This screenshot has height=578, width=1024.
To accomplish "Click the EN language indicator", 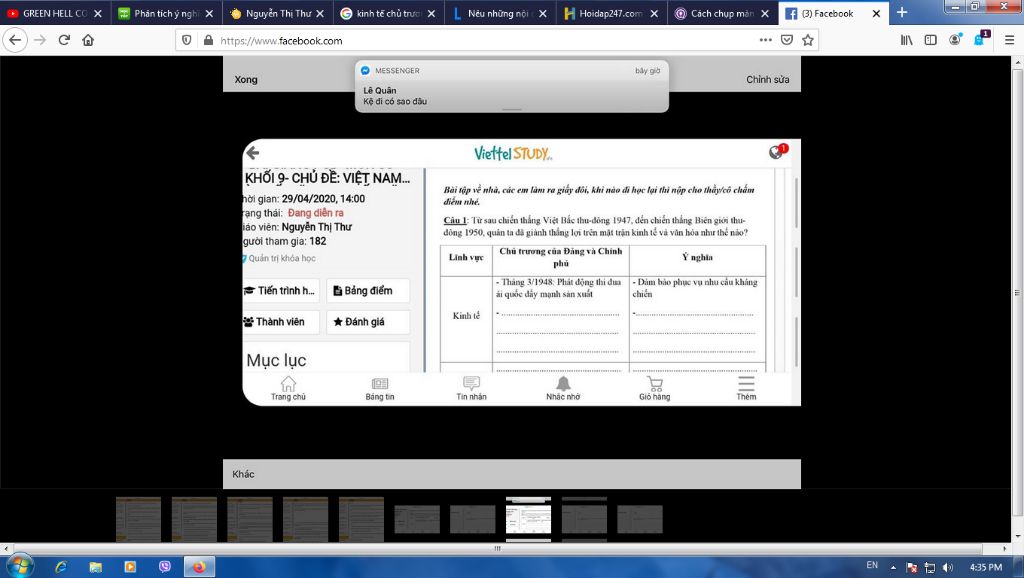I will coord(872,565).
